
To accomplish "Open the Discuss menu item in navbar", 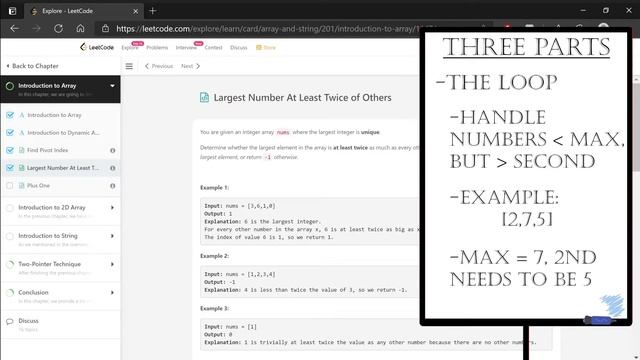I will 239,48.
